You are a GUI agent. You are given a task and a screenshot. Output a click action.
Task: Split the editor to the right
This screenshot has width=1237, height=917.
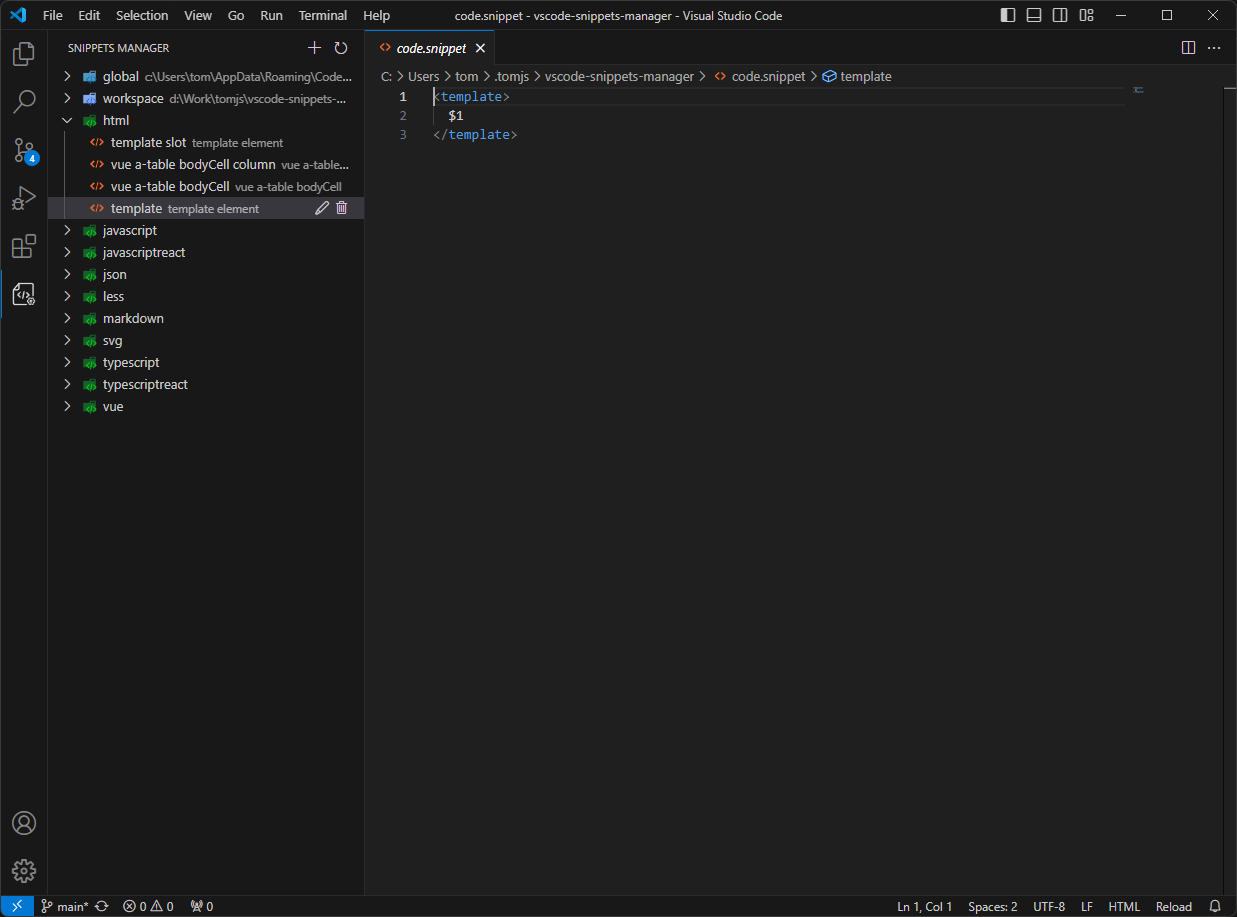[x=1188, y=48]
